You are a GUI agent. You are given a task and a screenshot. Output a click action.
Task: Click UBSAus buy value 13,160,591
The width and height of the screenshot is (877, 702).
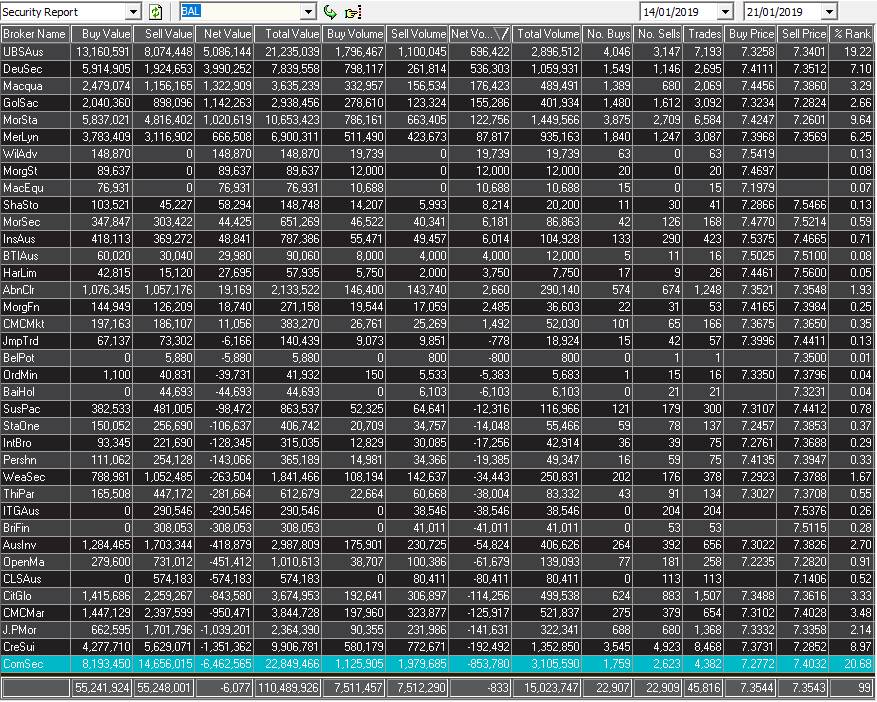point(103,52)
